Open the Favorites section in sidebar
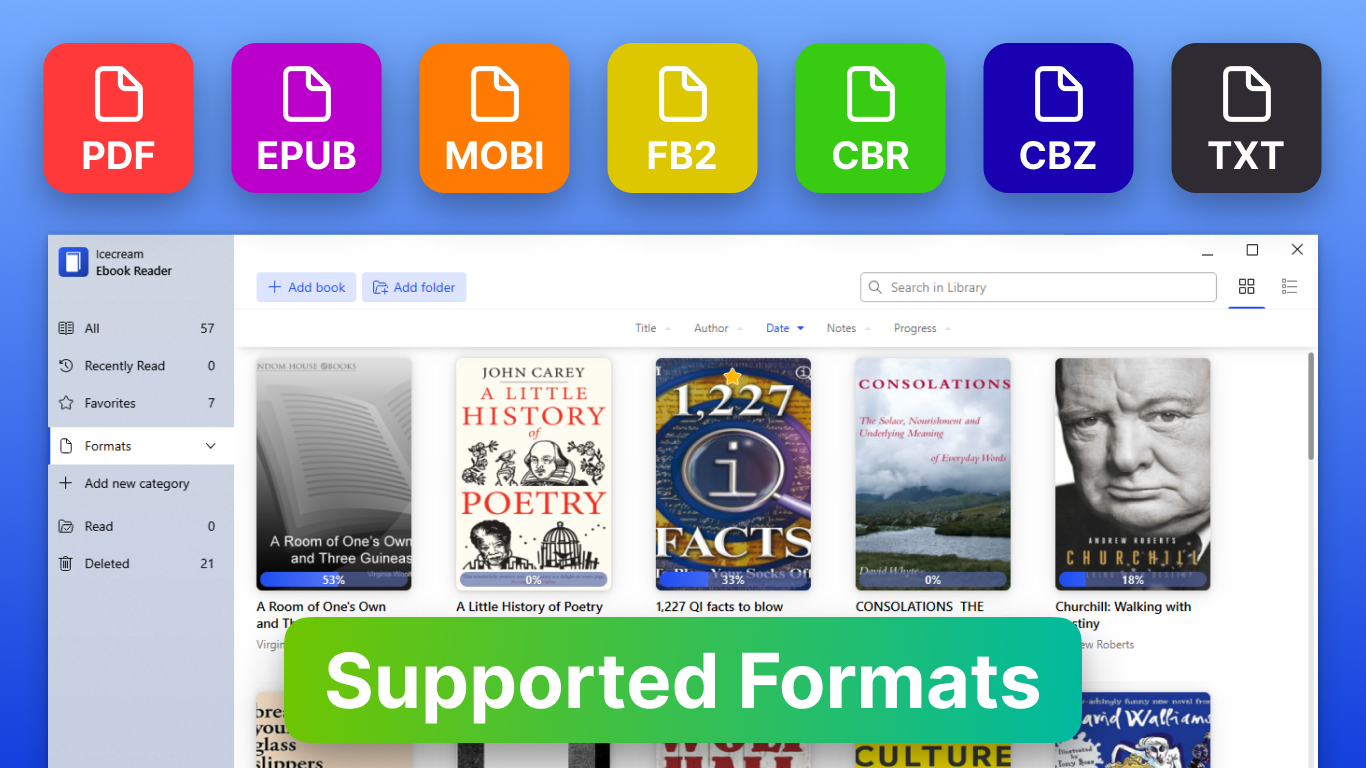Image resolution: width=1366 pixels, height=768 pixels. (x=110, y=403)
